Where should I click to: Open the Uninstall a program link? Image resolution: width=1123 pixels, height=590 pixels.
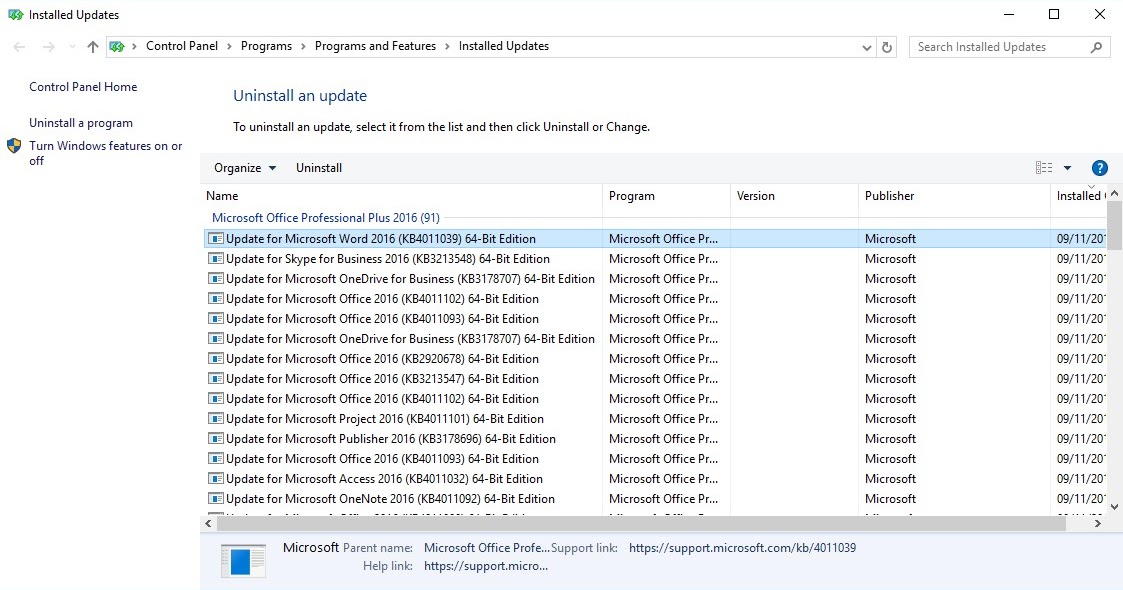(x=81, y=123)
